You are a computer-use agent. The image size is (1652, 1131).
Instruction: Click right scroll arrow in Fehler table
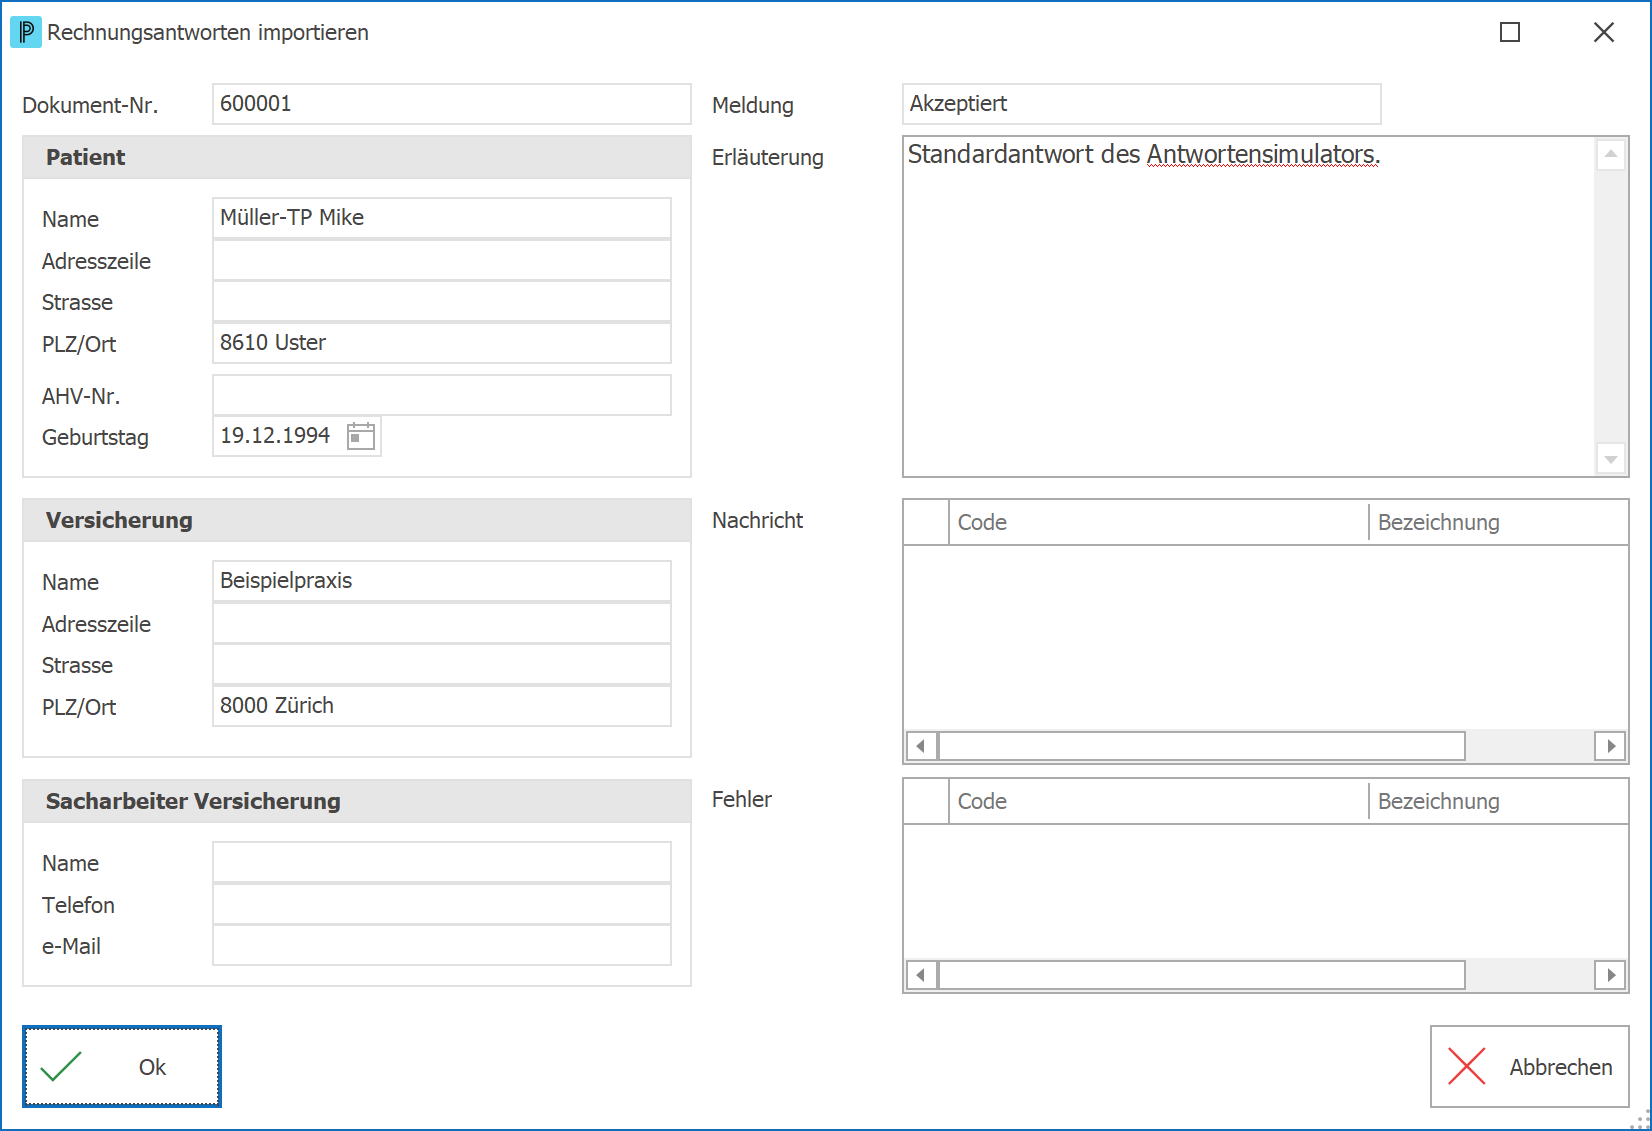tap(1610, 975)
